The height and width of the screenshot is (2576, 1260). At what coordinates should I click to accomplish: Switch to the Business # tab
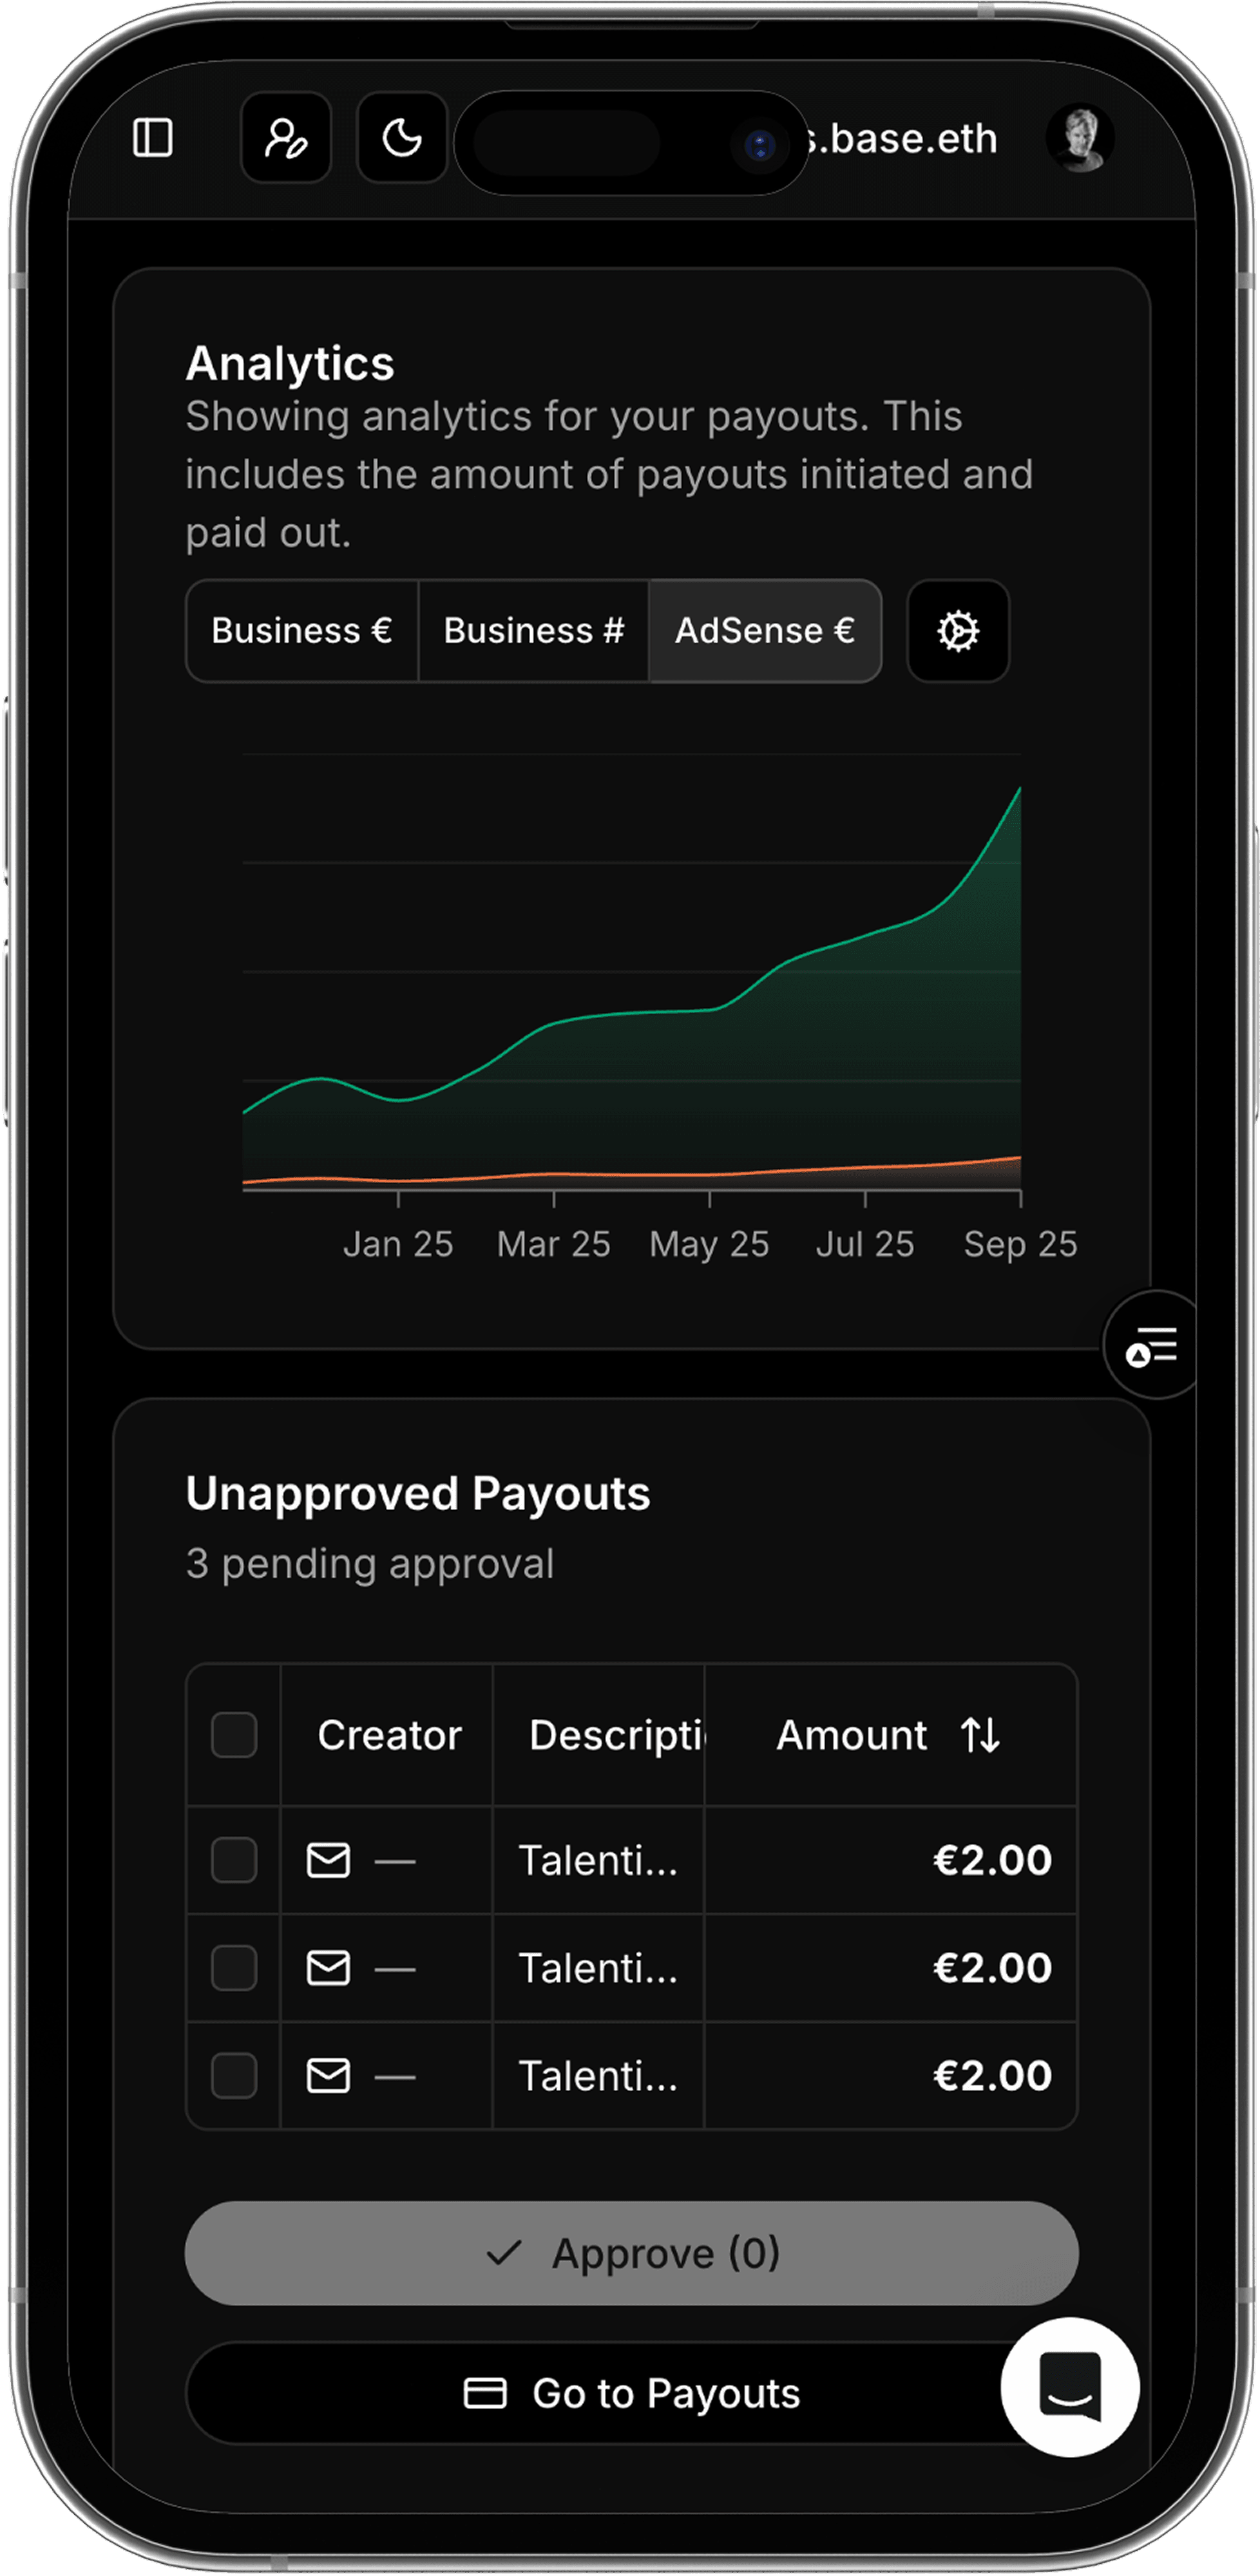click(x=533, y=631)
